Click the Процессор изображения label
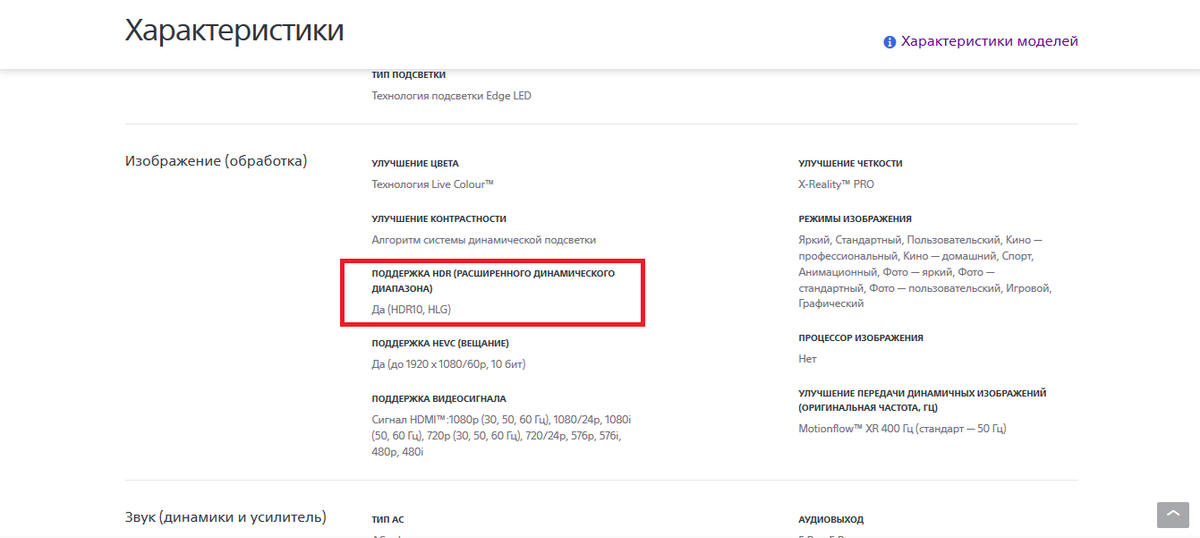The width and height of the screenshot is (1200, 538). (x=860, y=338)
